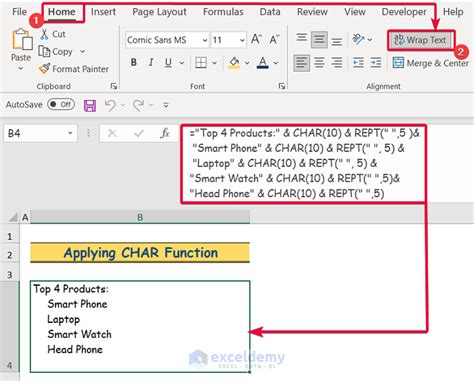Click the Name Box showing B4

coord(36,134)
